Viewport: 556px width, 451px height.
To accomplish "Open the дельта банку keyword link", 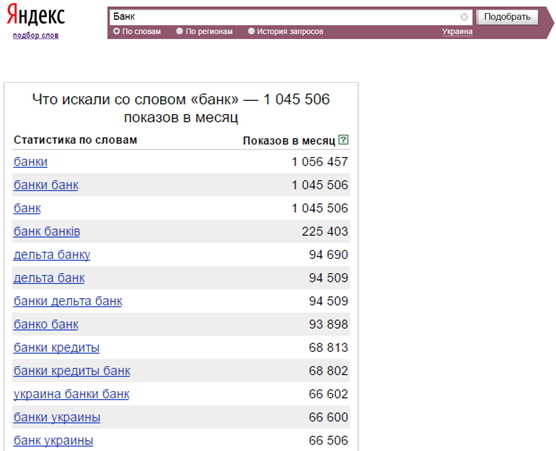I will click(52, 255).
